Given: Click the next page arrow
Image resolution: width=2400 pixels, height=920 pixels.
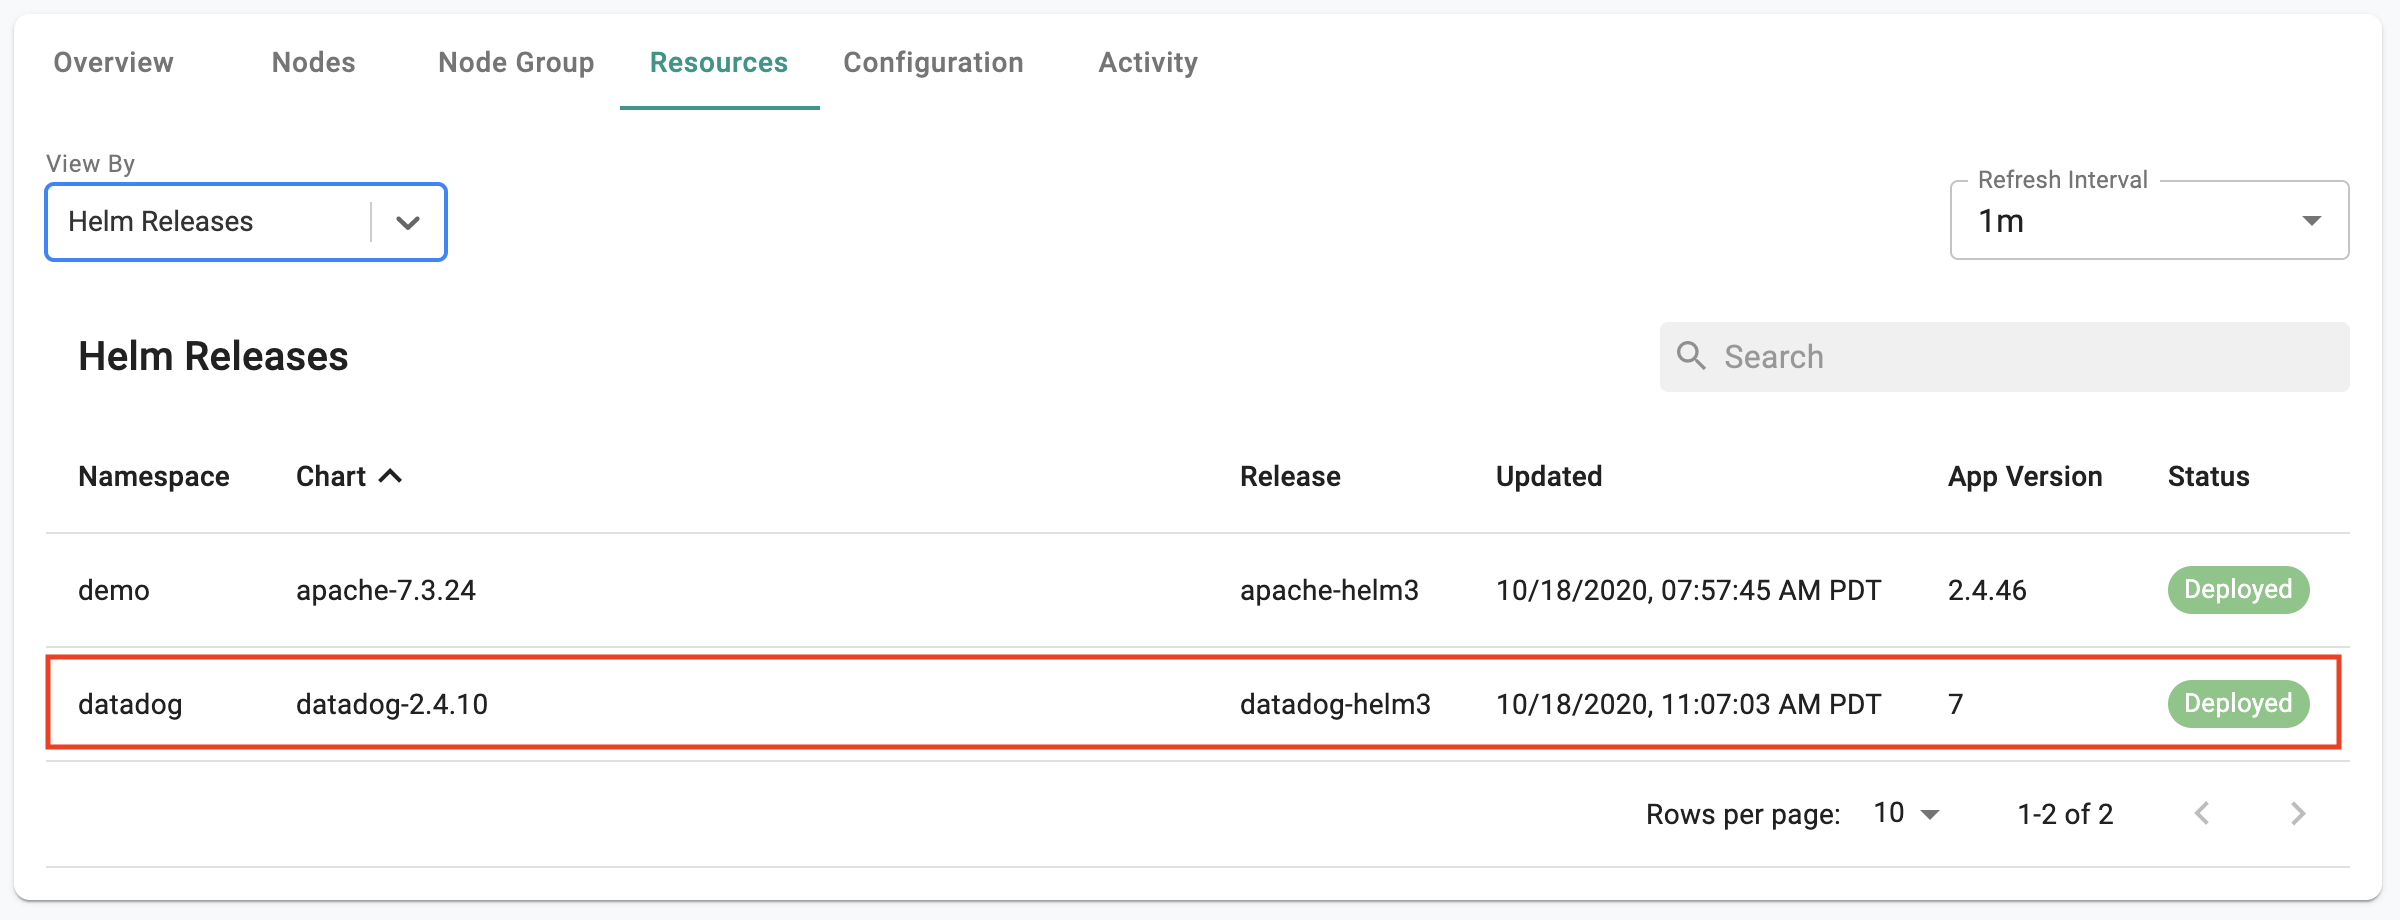Looking at the screenshot, I should point(2298,813).
